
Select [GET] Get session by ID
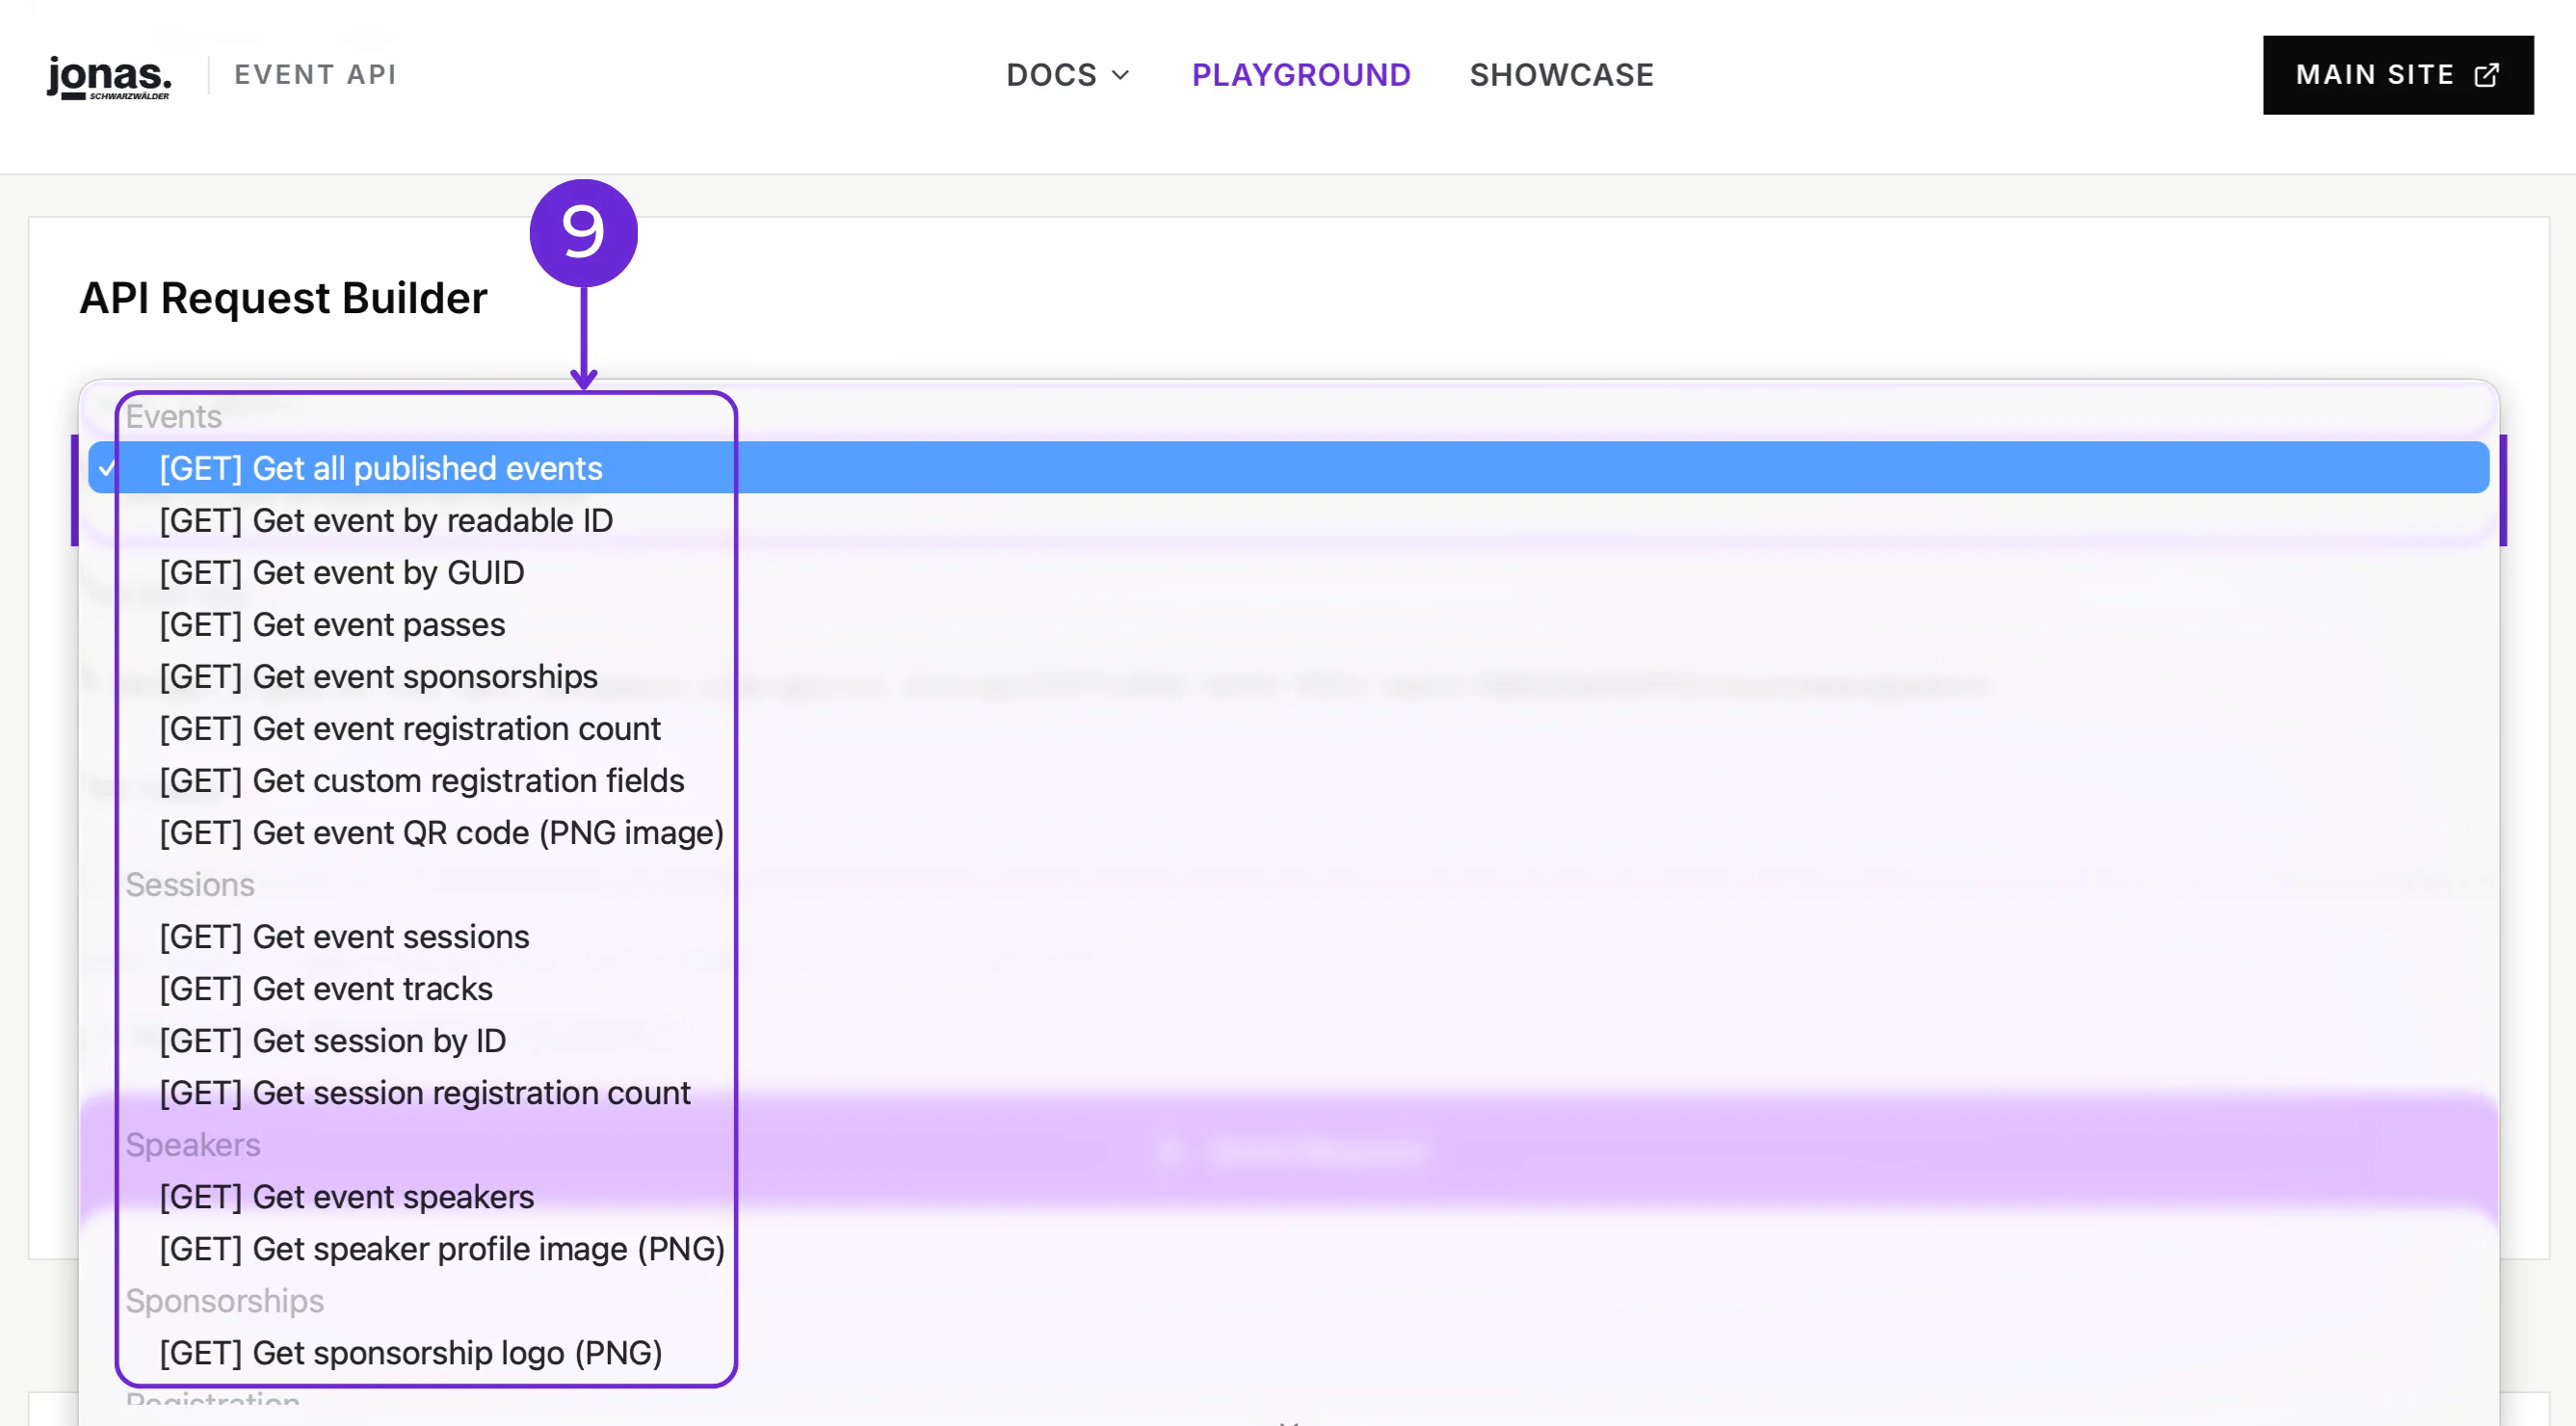coord(1288,1040)
